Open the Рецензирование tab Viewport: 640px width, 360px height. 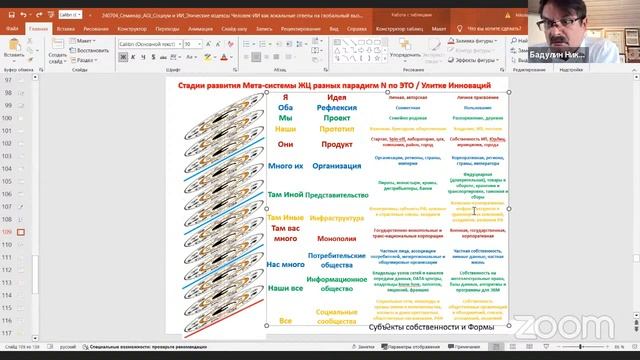[300, 29]
